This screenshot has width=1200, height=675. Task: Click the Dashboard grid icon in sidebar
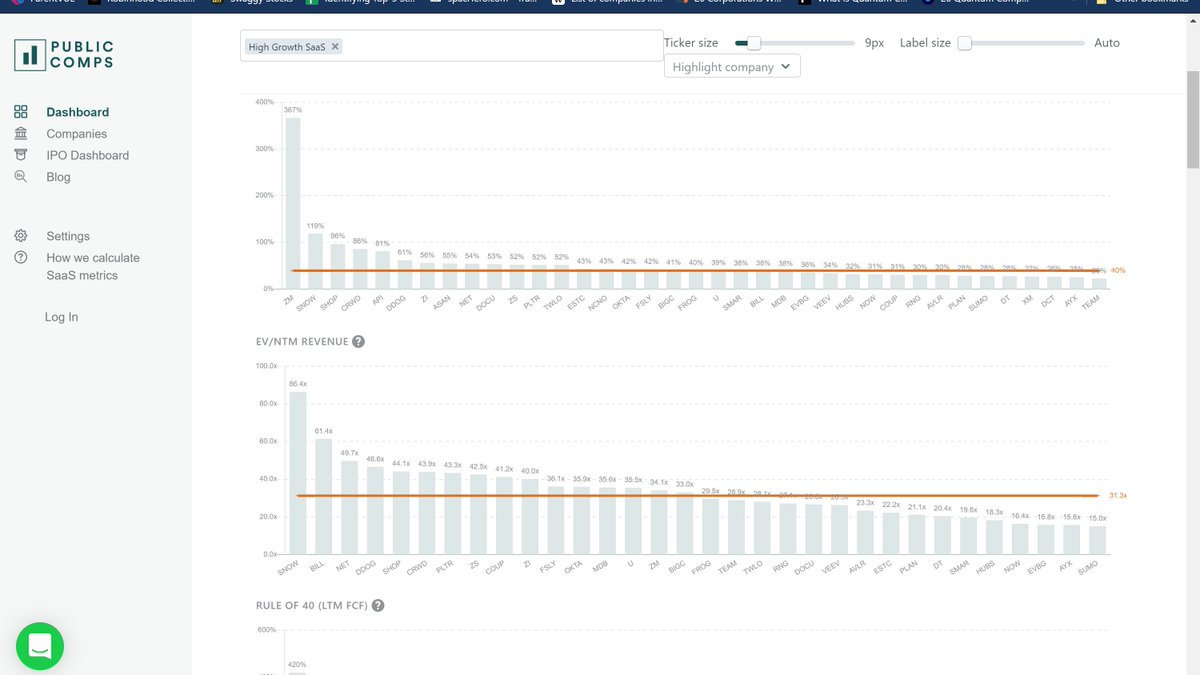tap(20, 112)
